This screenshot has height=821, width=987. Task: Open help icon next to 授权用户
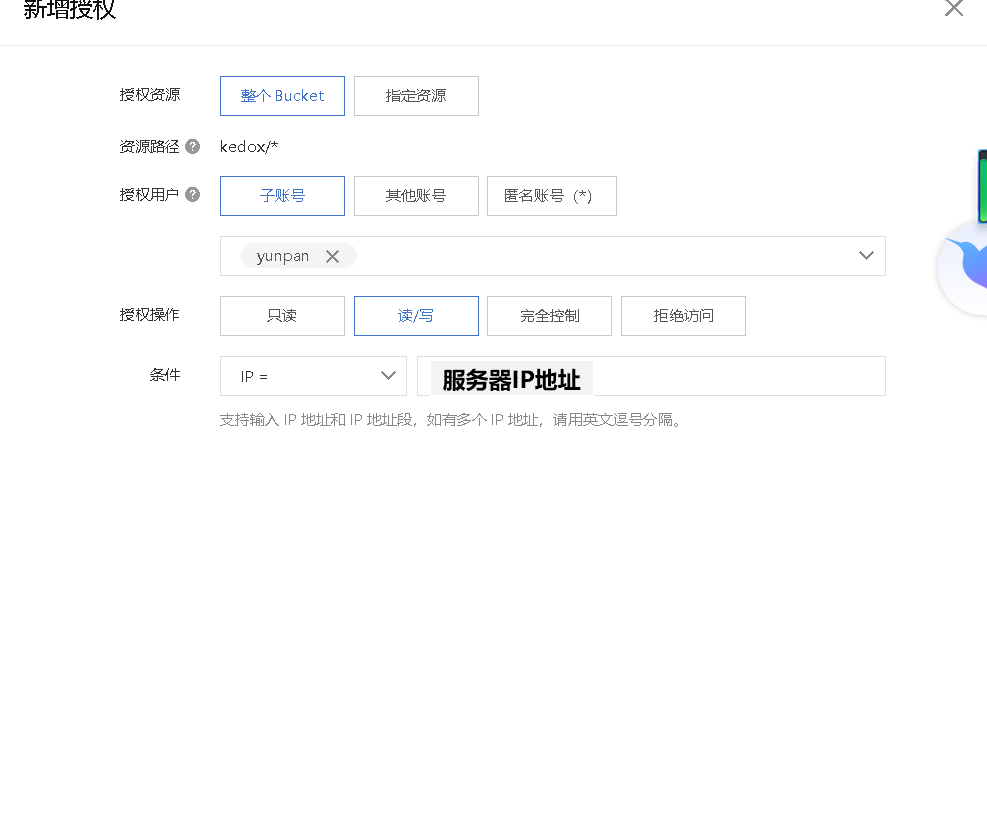[193, 195]
